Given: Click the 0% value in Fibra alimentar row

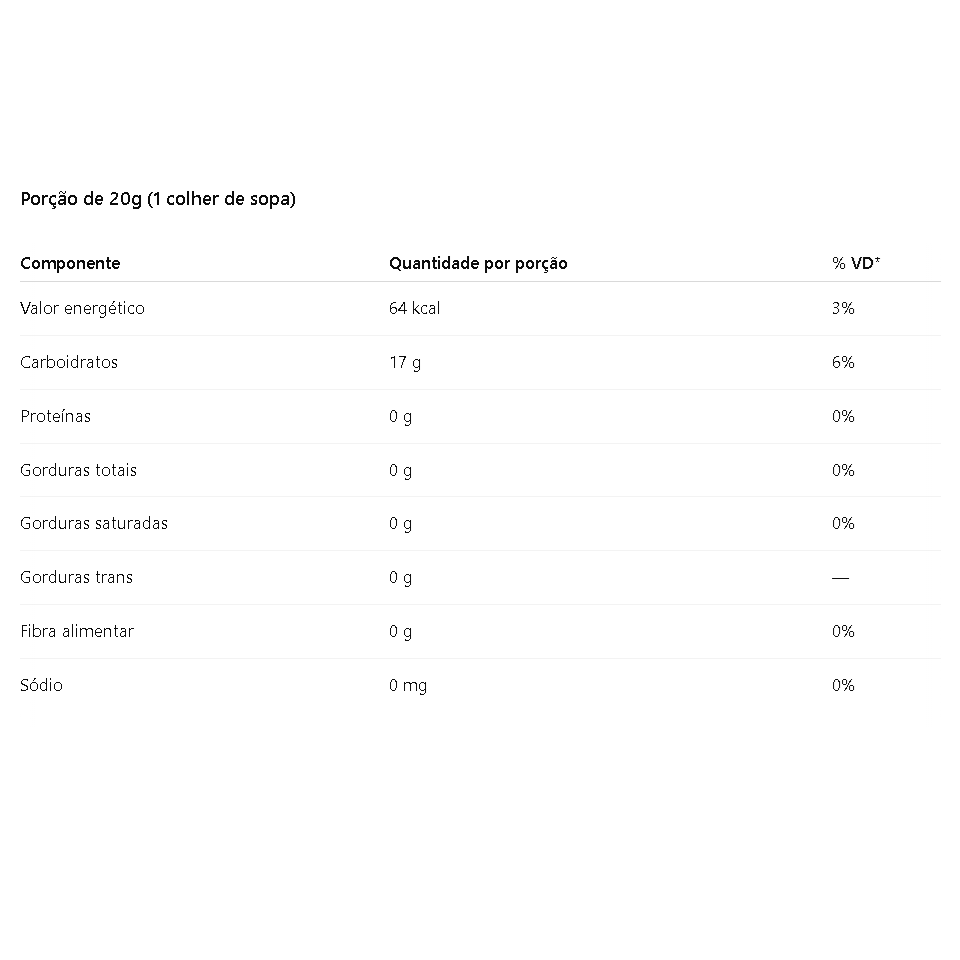Looking at the screenshot, I should pos(843,631).
